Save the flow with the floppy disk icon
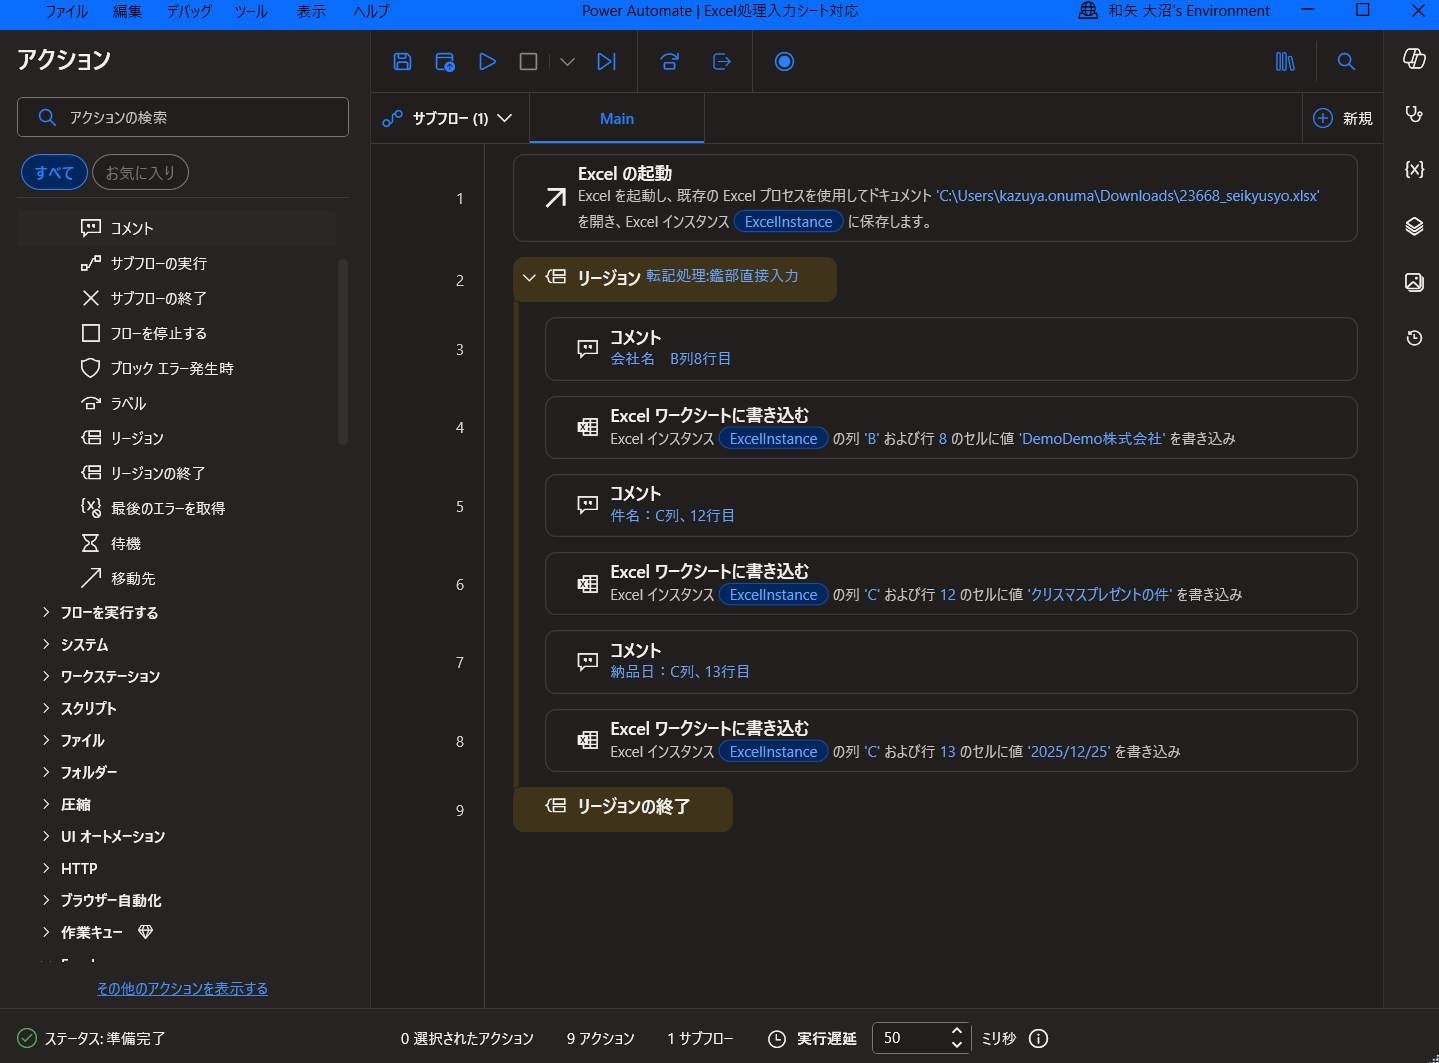 click(402, 62)
